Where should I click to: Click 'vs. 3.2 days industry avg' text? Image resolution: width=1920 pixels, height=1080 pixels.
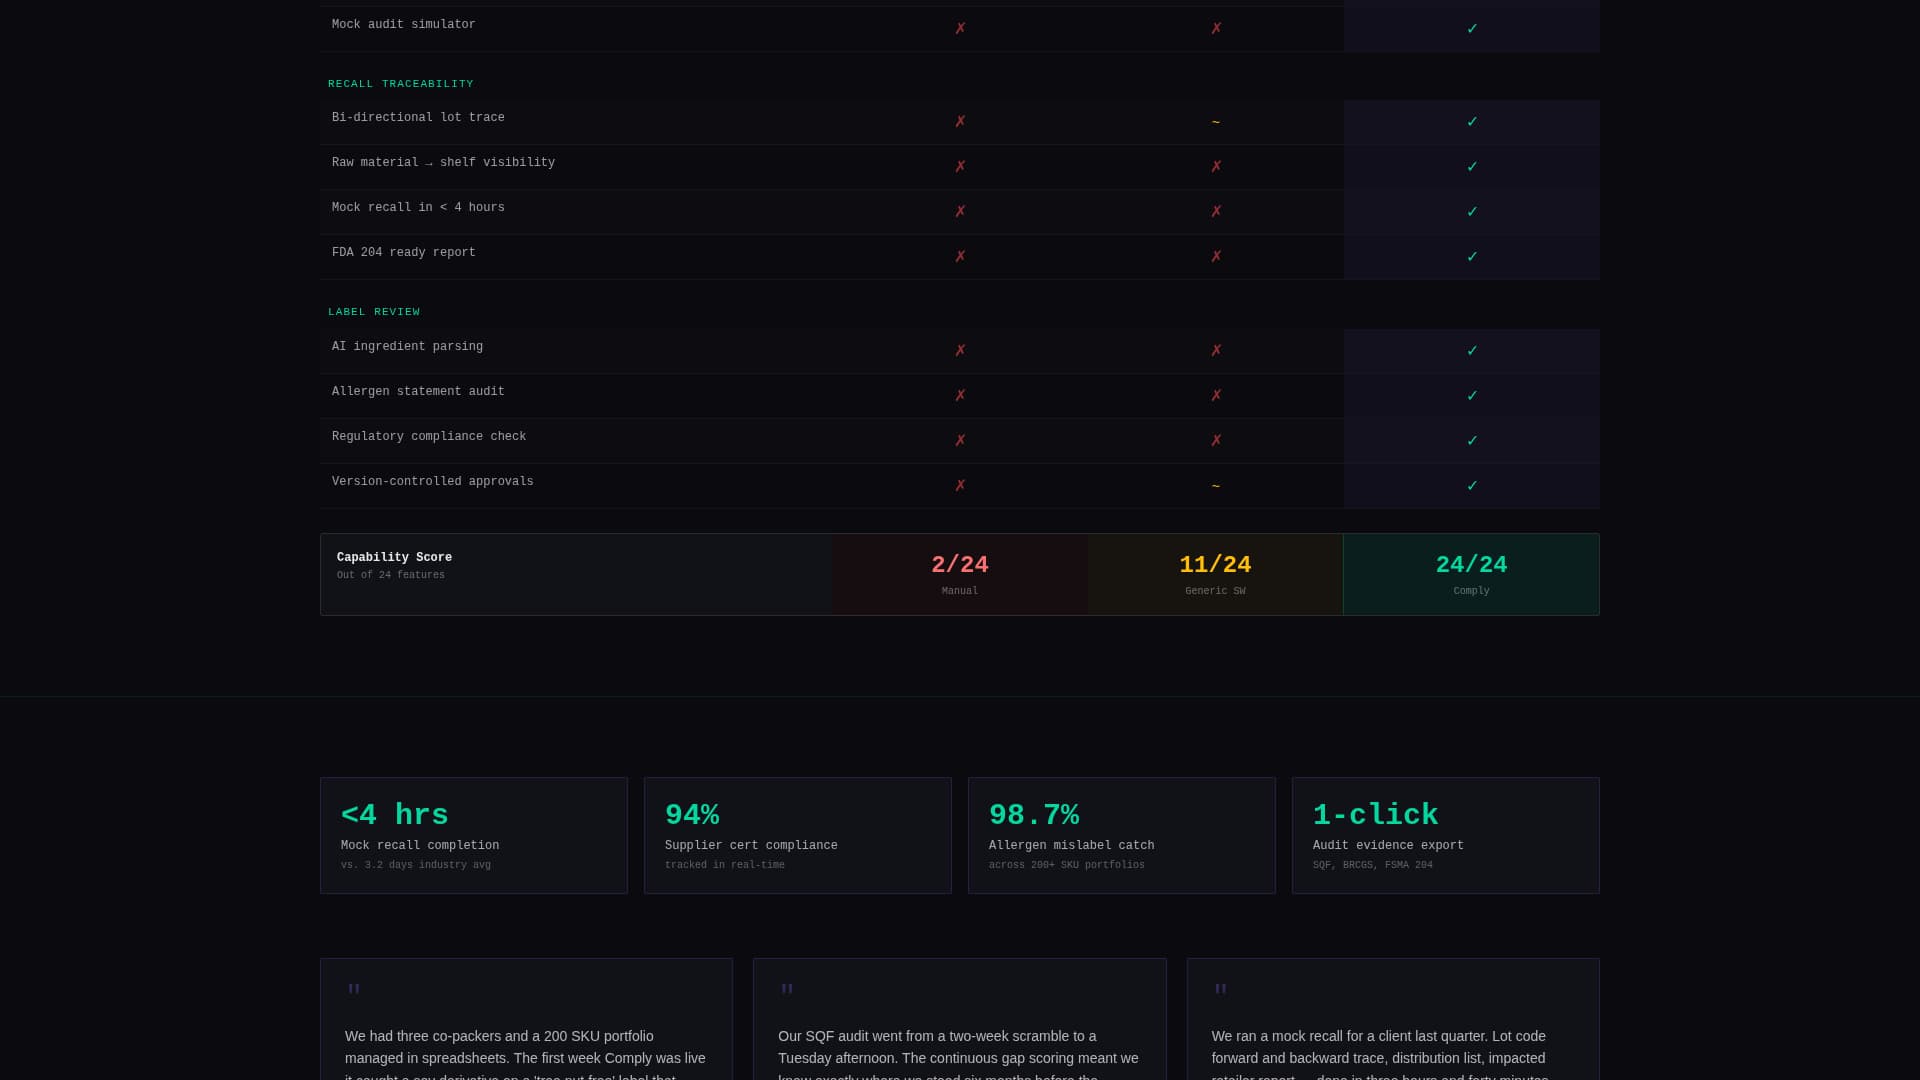[416, 865]
